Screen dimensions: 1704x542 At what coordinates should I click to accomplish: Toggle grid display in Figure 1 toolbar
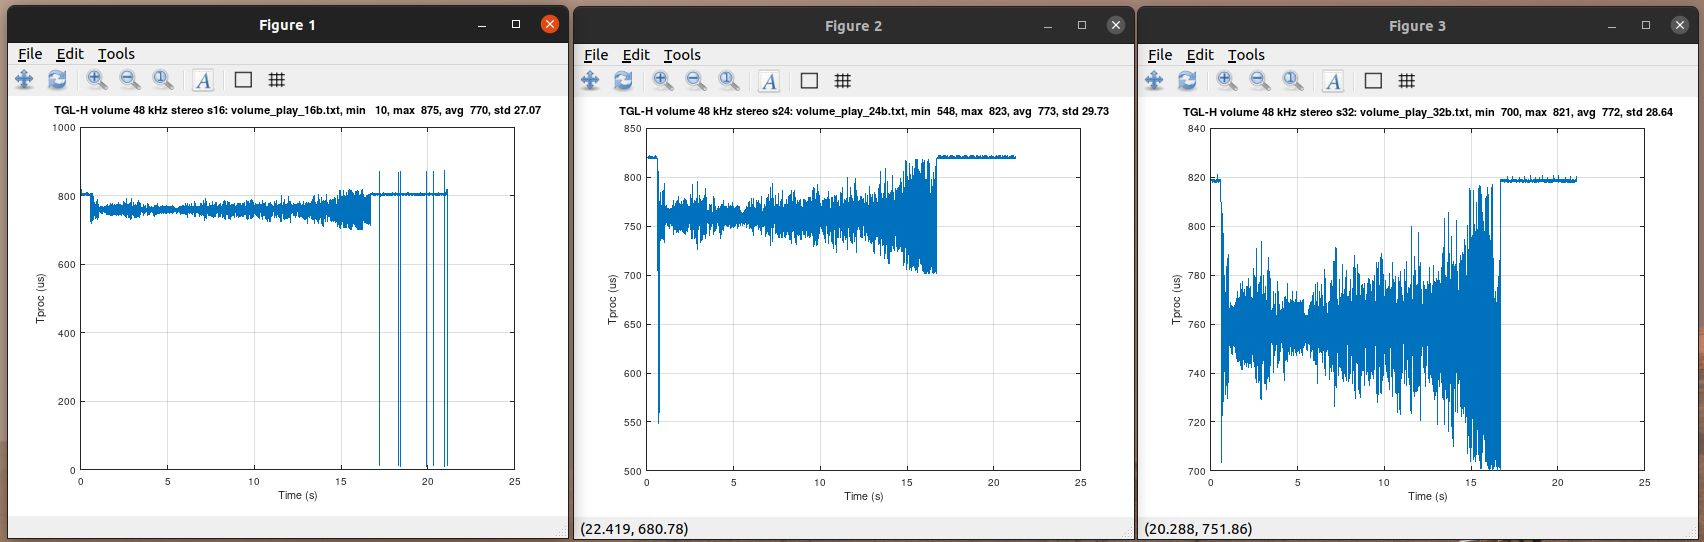[x=277, y=80]
